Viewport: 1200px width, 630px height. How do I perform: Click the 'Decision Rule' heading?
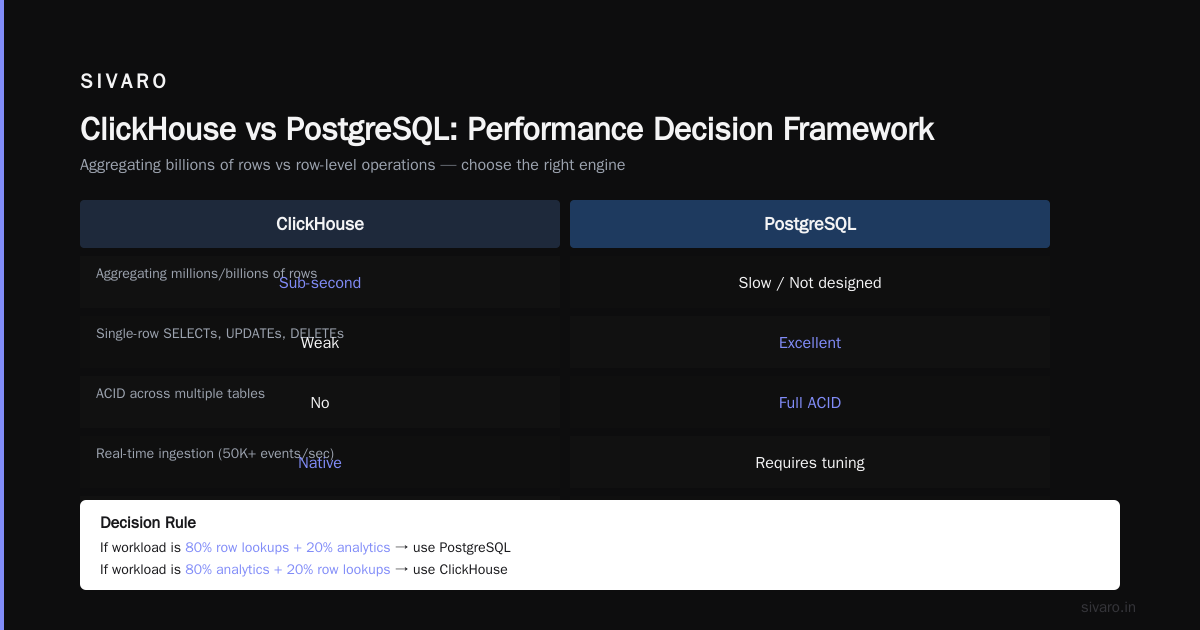[148, 522]
